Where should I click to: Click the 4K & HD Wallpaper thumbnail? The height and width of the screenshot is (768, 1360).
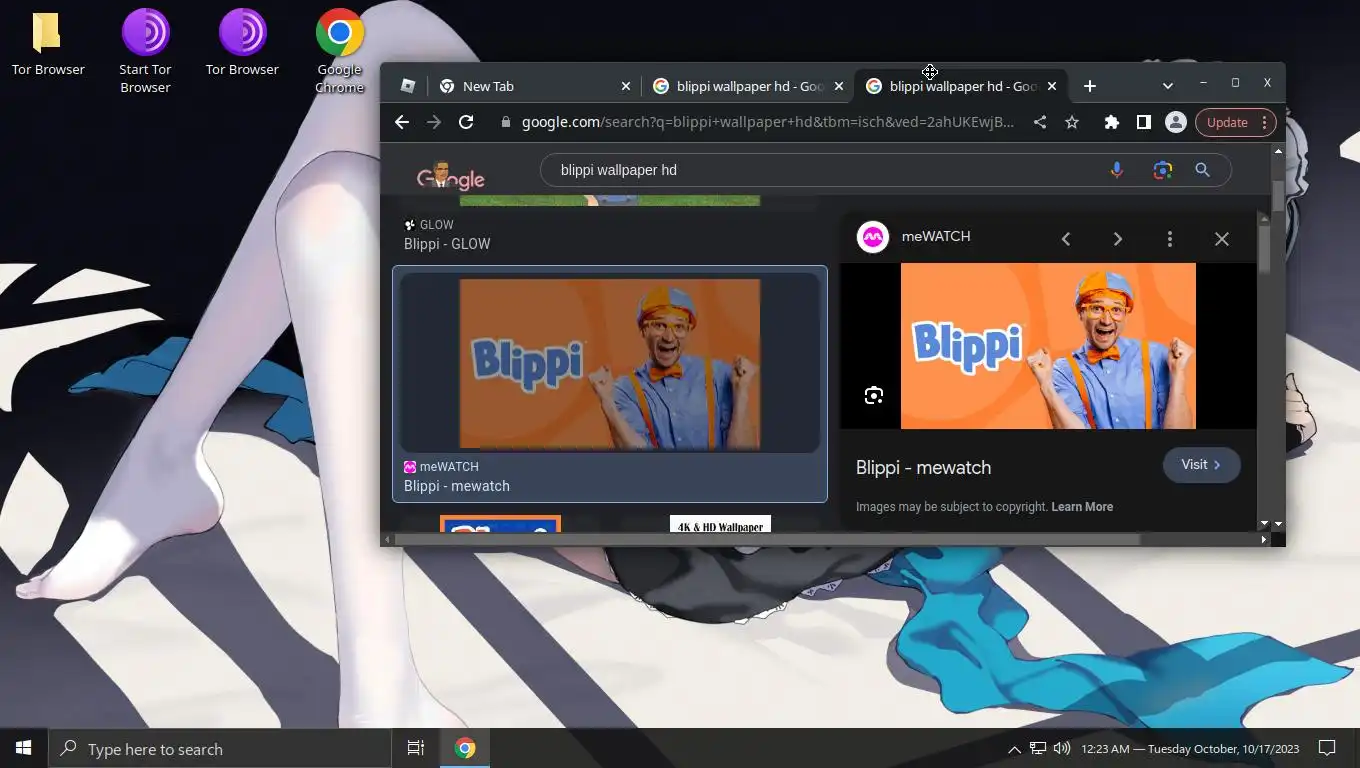pyautogui.click(x=720, y=524)
